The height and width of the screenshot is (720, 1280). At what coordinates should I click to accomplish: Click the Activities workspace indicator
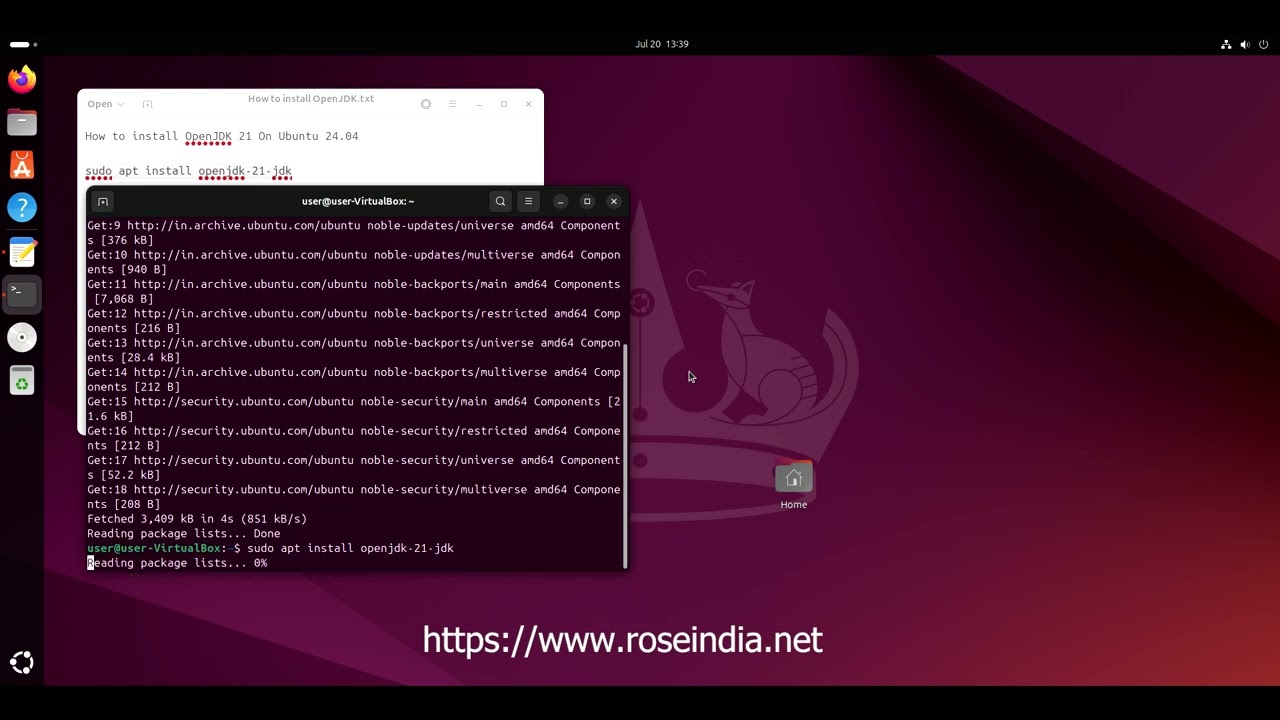[23, 44]
